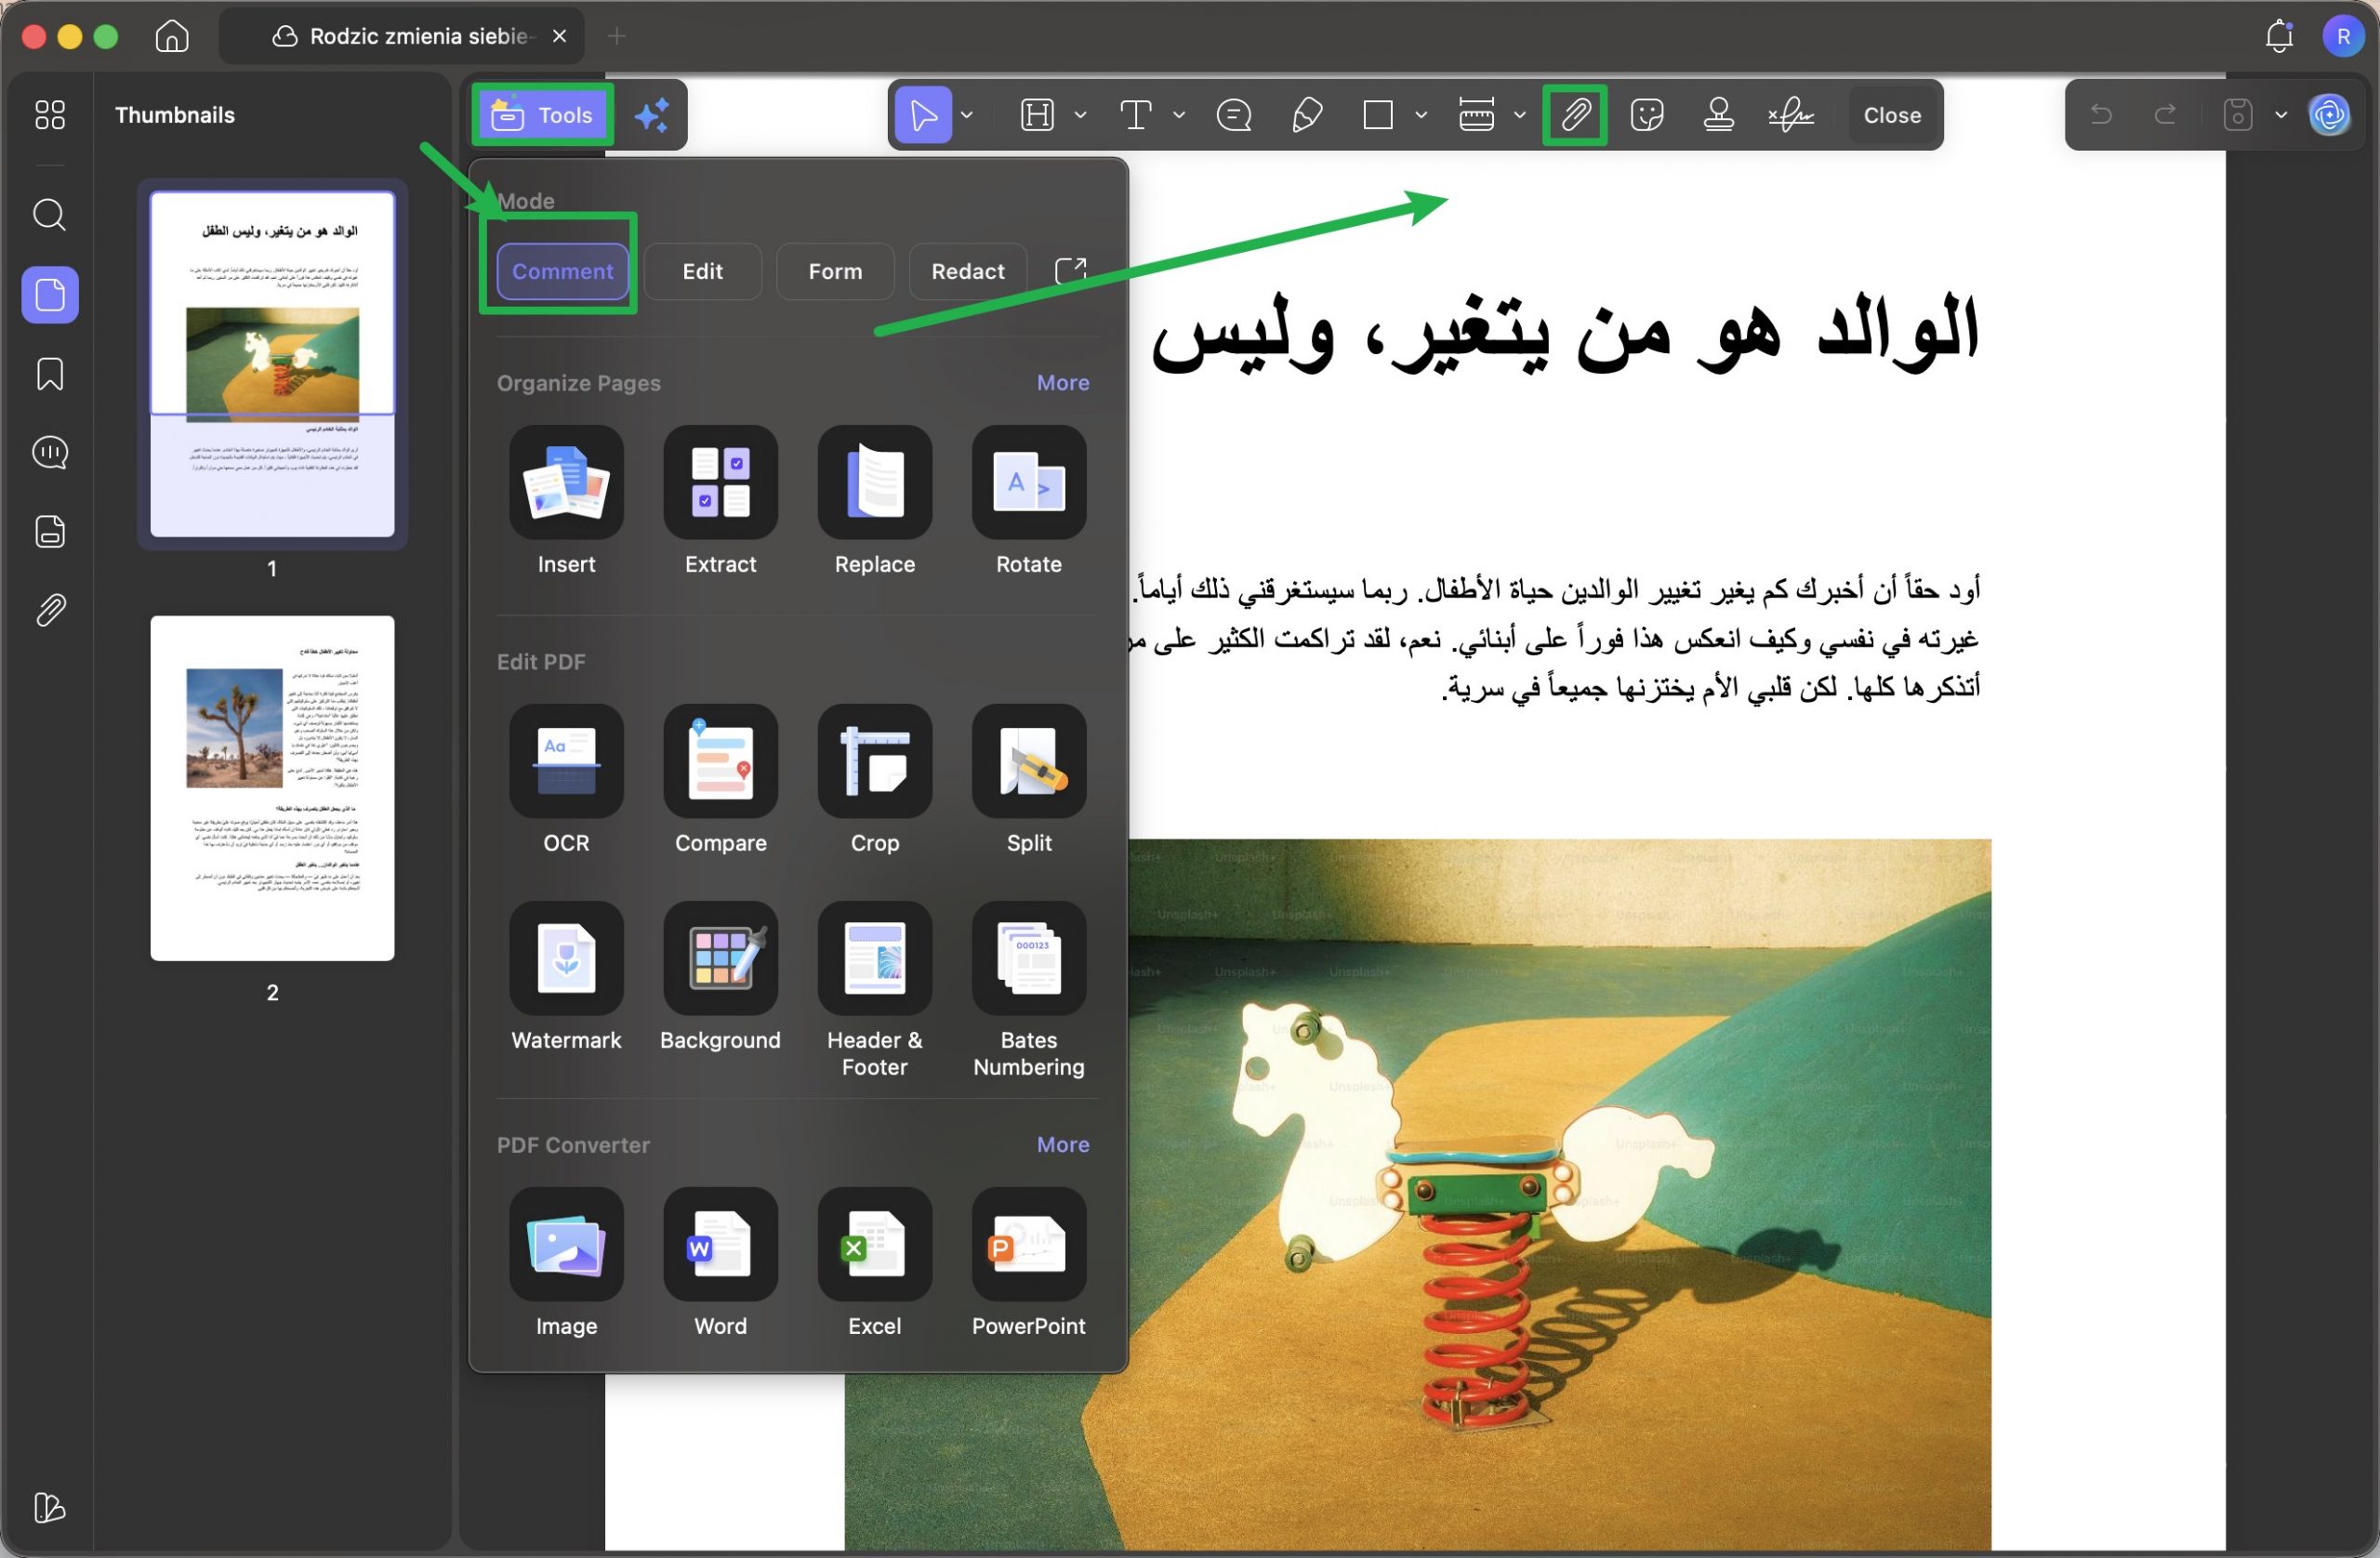Open More options for PDF Converter
This screenshot has height=1558, width=2380.
point(1062,1144)
